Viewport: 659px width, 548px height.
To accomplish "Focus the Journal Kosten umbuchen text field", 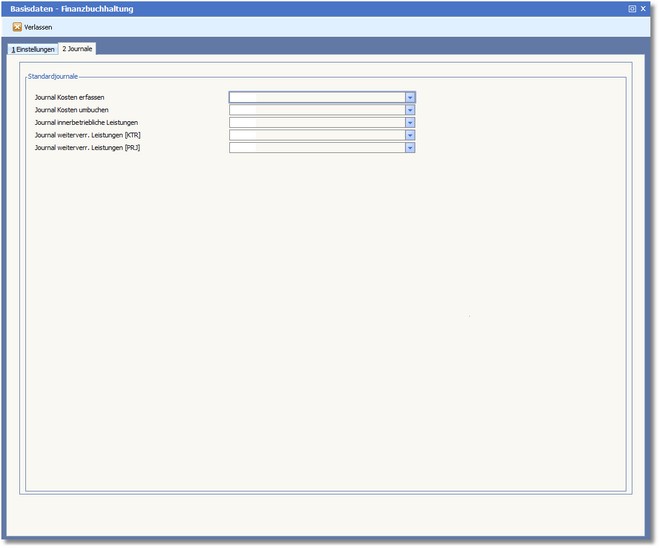I will click(x=317, y=110).
